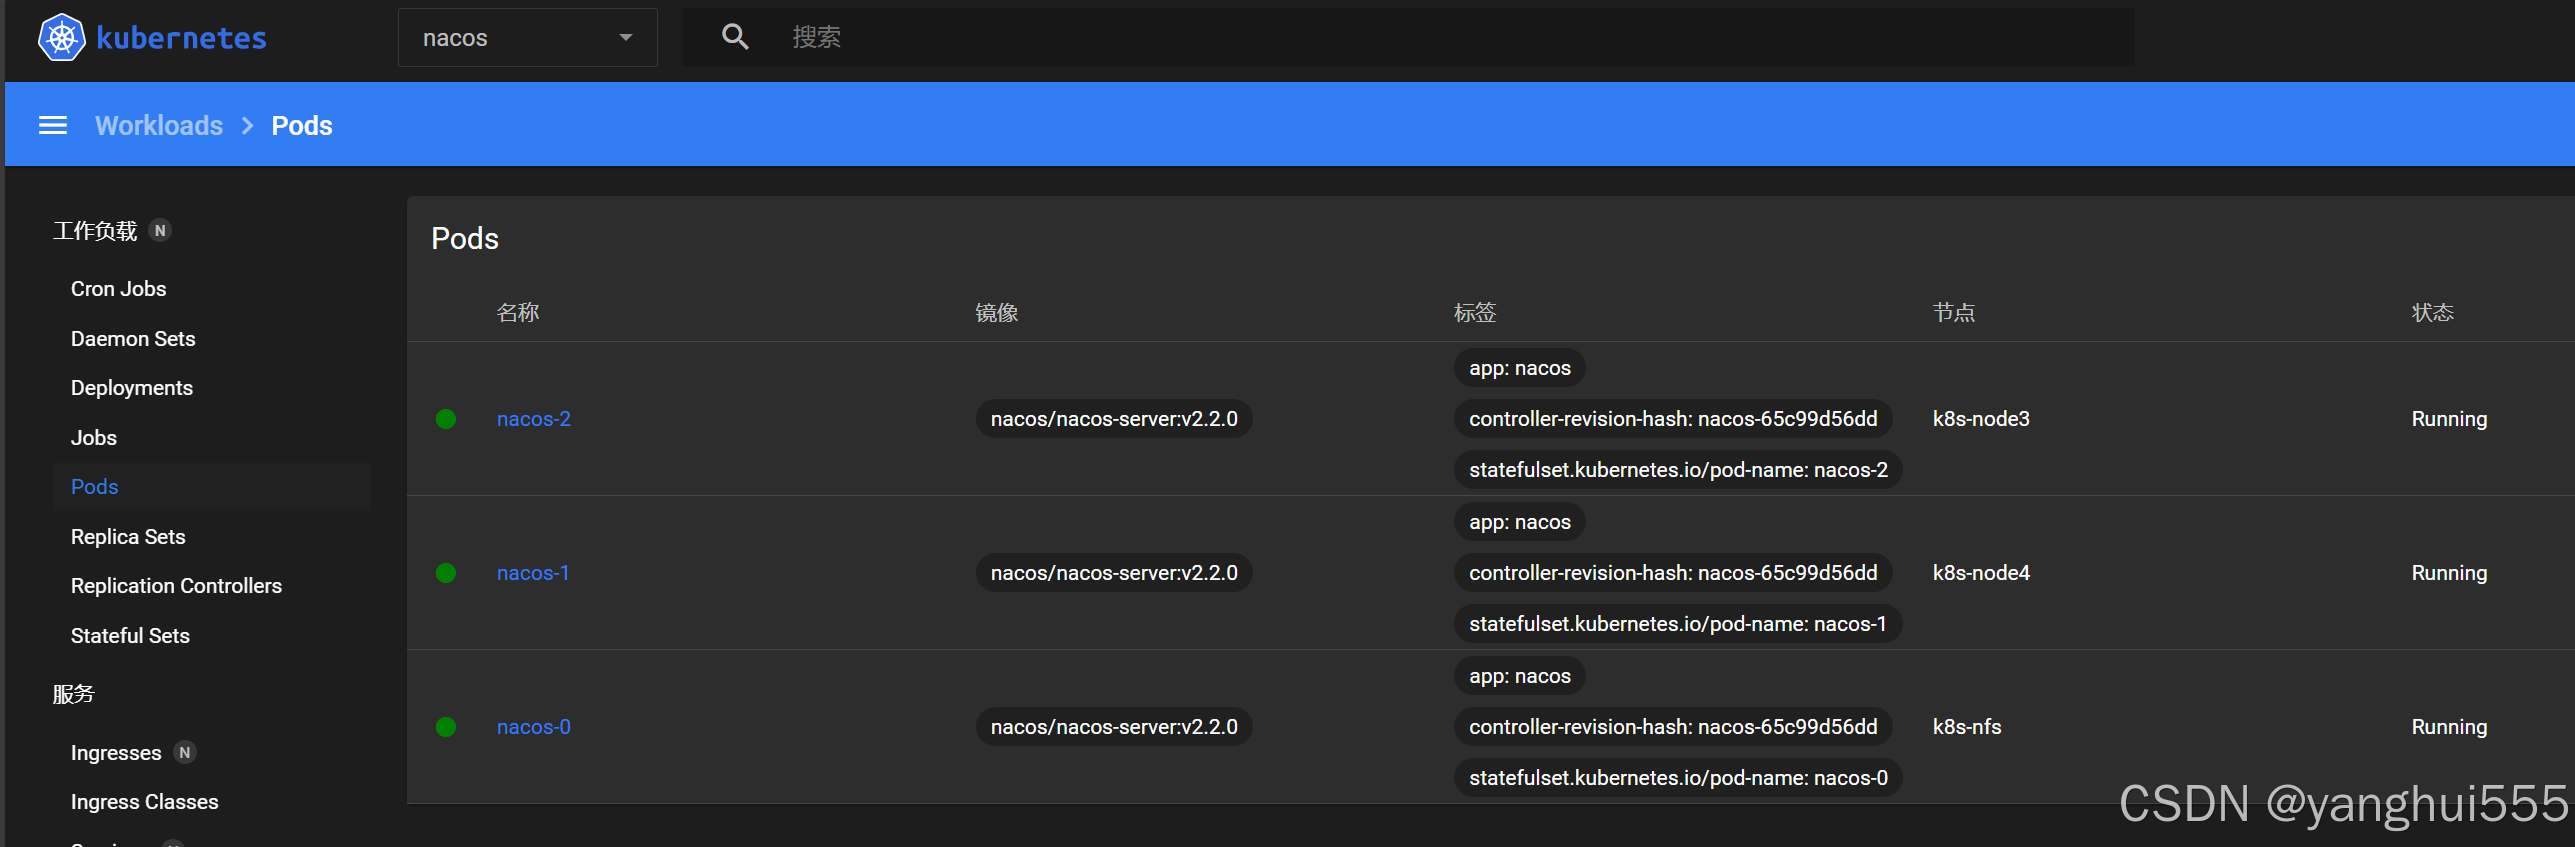Click the 标签 column header
The image size is (2575, 847).
(1475, 313)
